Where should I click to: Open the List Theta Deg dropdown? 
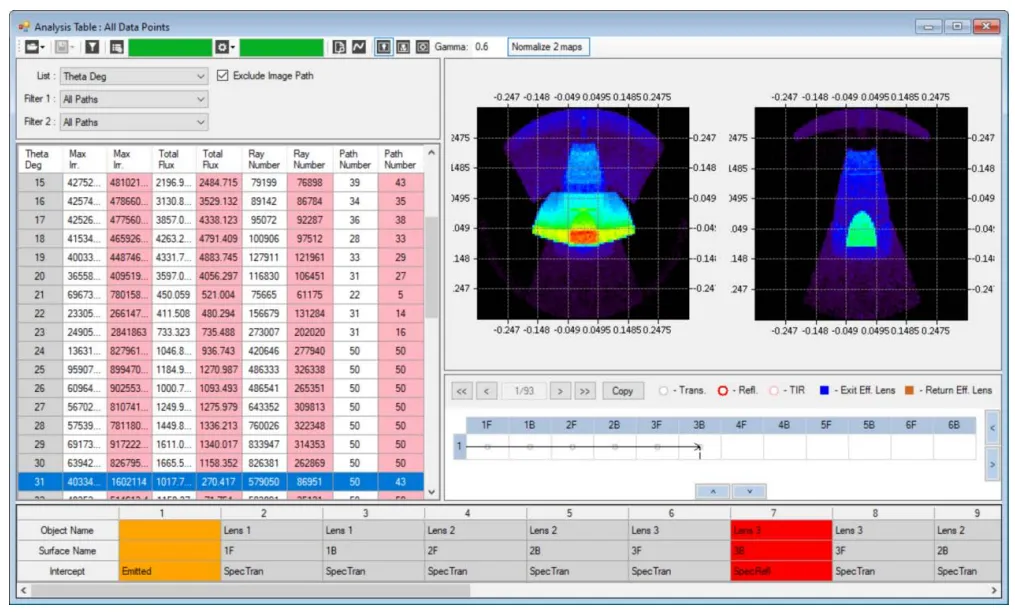point(134,76)
